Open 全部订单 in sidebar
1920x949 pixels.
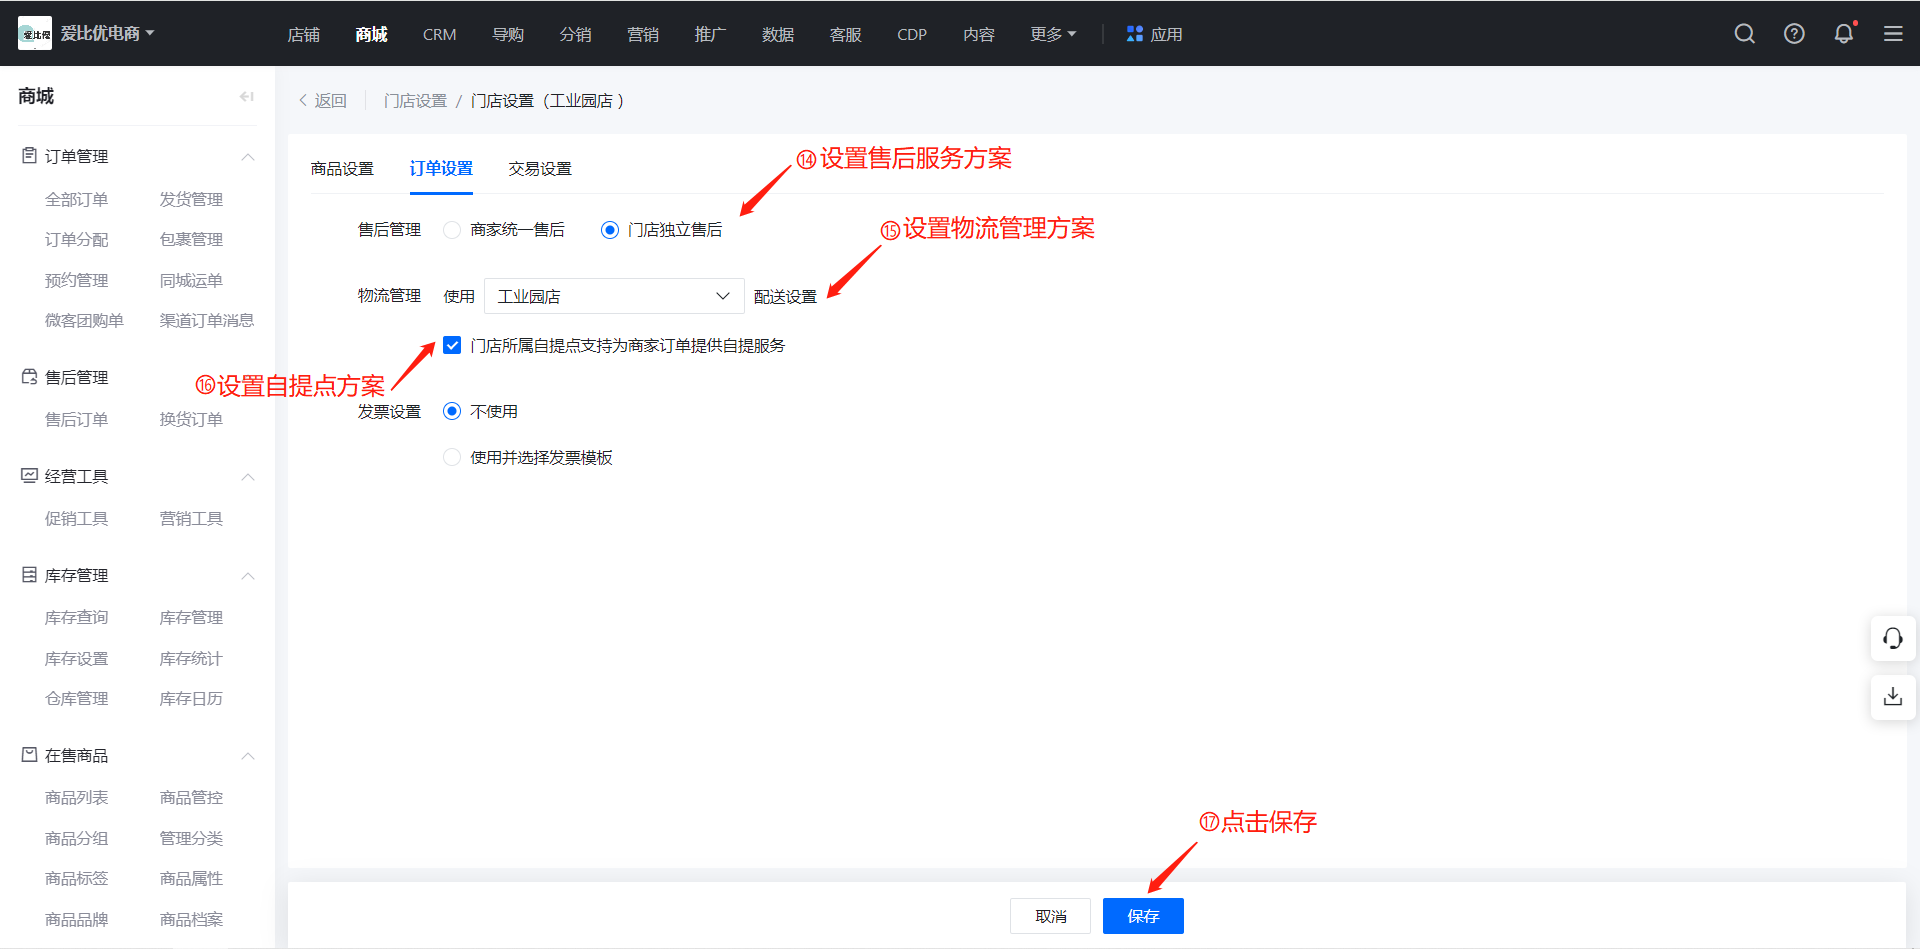(76, 199)
